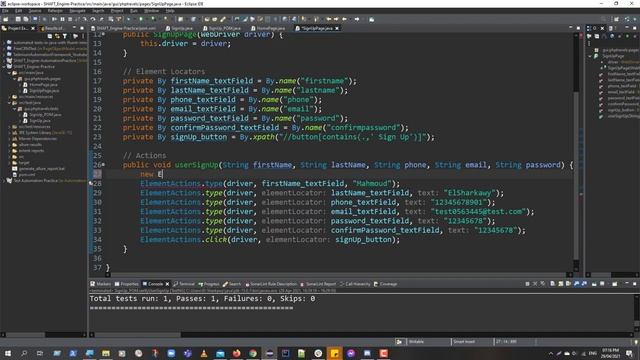Switch to the Markers tab

(100, 284)
